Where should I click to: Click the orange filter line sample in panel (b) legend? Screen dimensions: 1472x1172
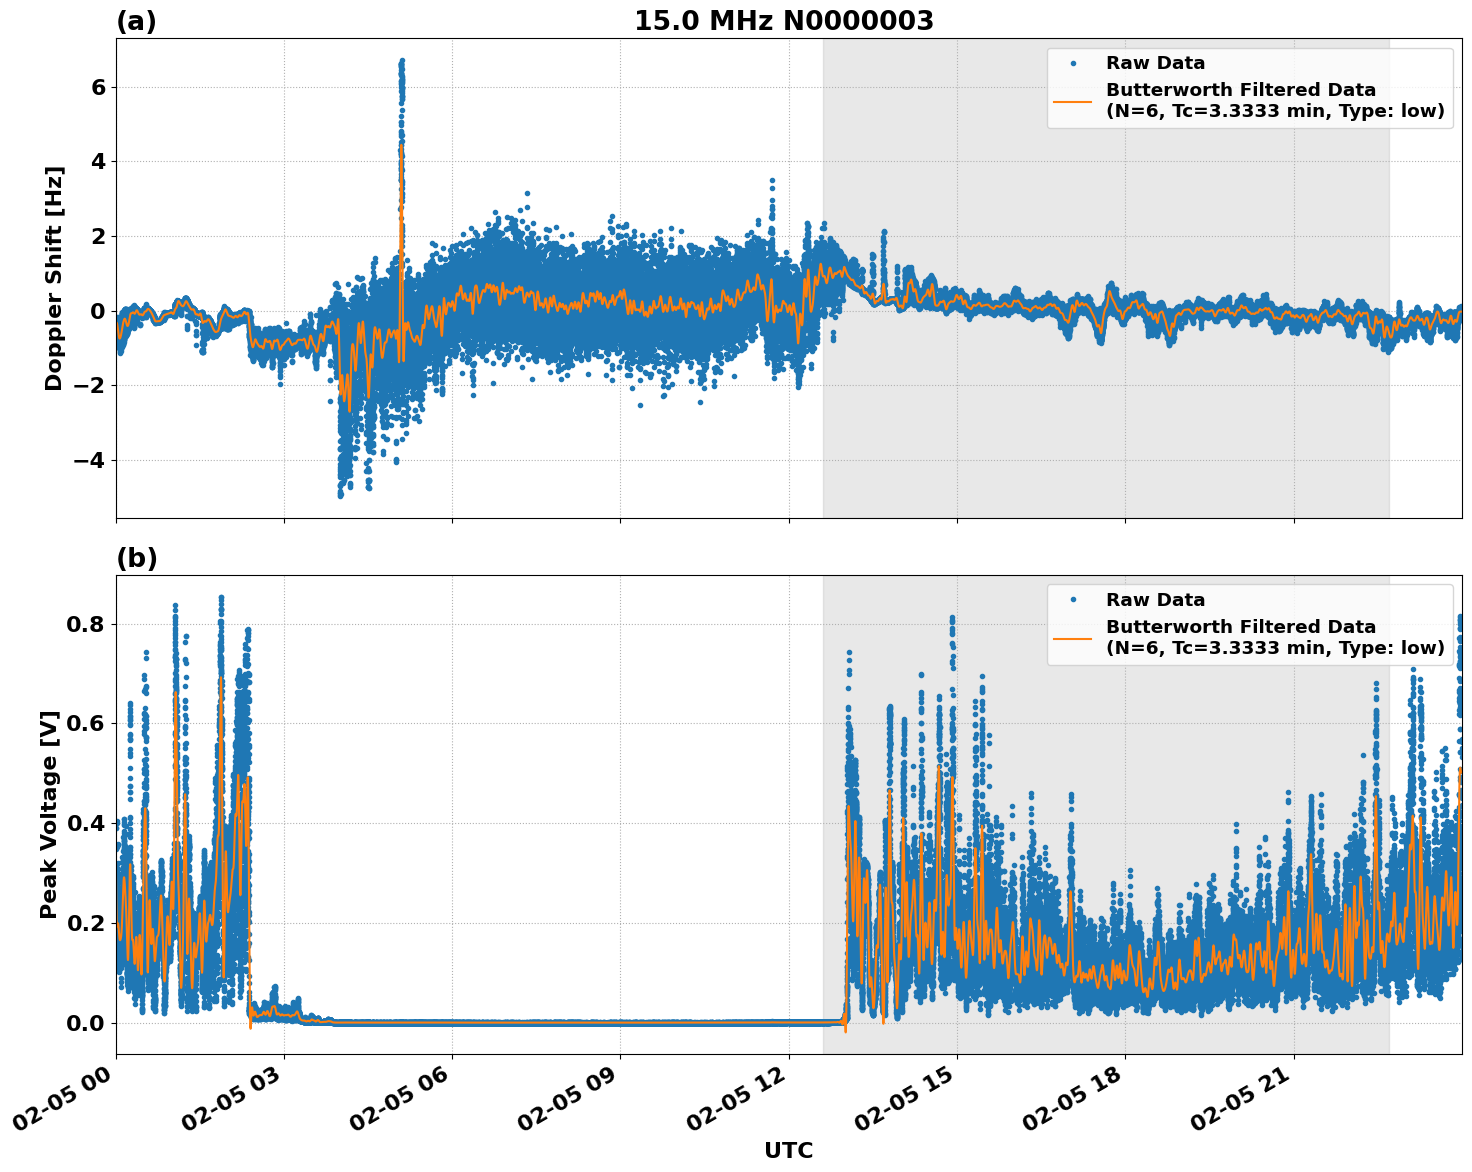point(1073,637)
